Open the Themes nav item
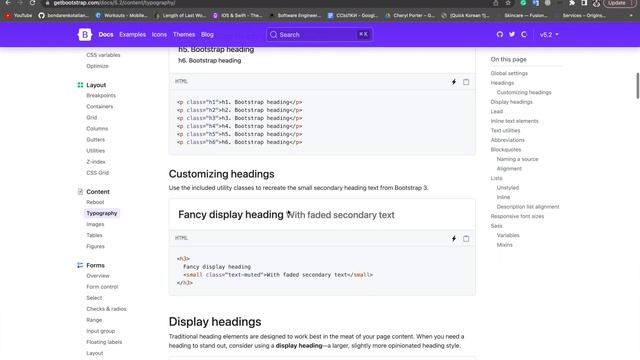The image size is (640, 360). 184,35
